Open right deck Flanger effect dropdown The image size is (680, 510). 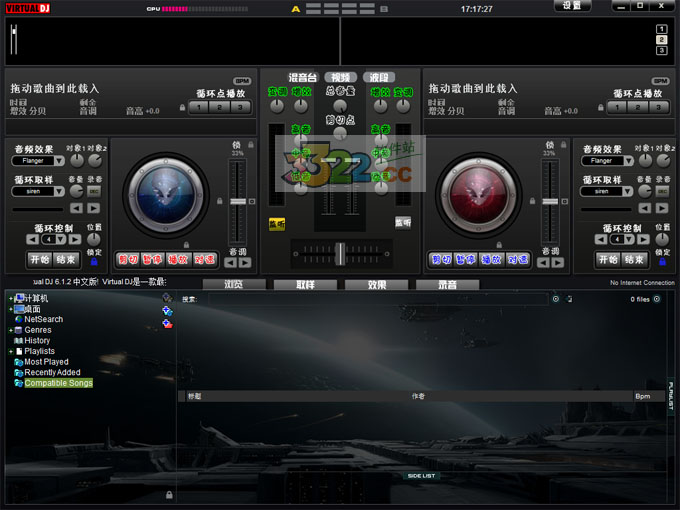pyautogui.click(x=628, y=161)
